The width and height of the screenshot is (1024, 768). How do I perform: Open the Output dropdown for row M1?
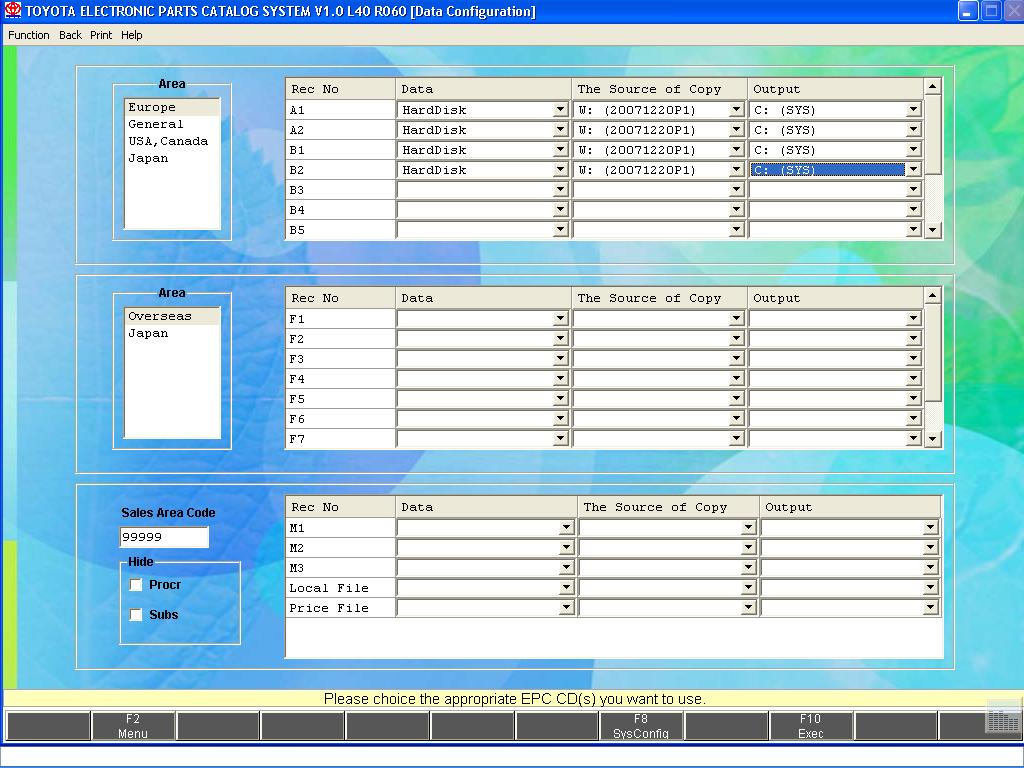tap(931, 528)
